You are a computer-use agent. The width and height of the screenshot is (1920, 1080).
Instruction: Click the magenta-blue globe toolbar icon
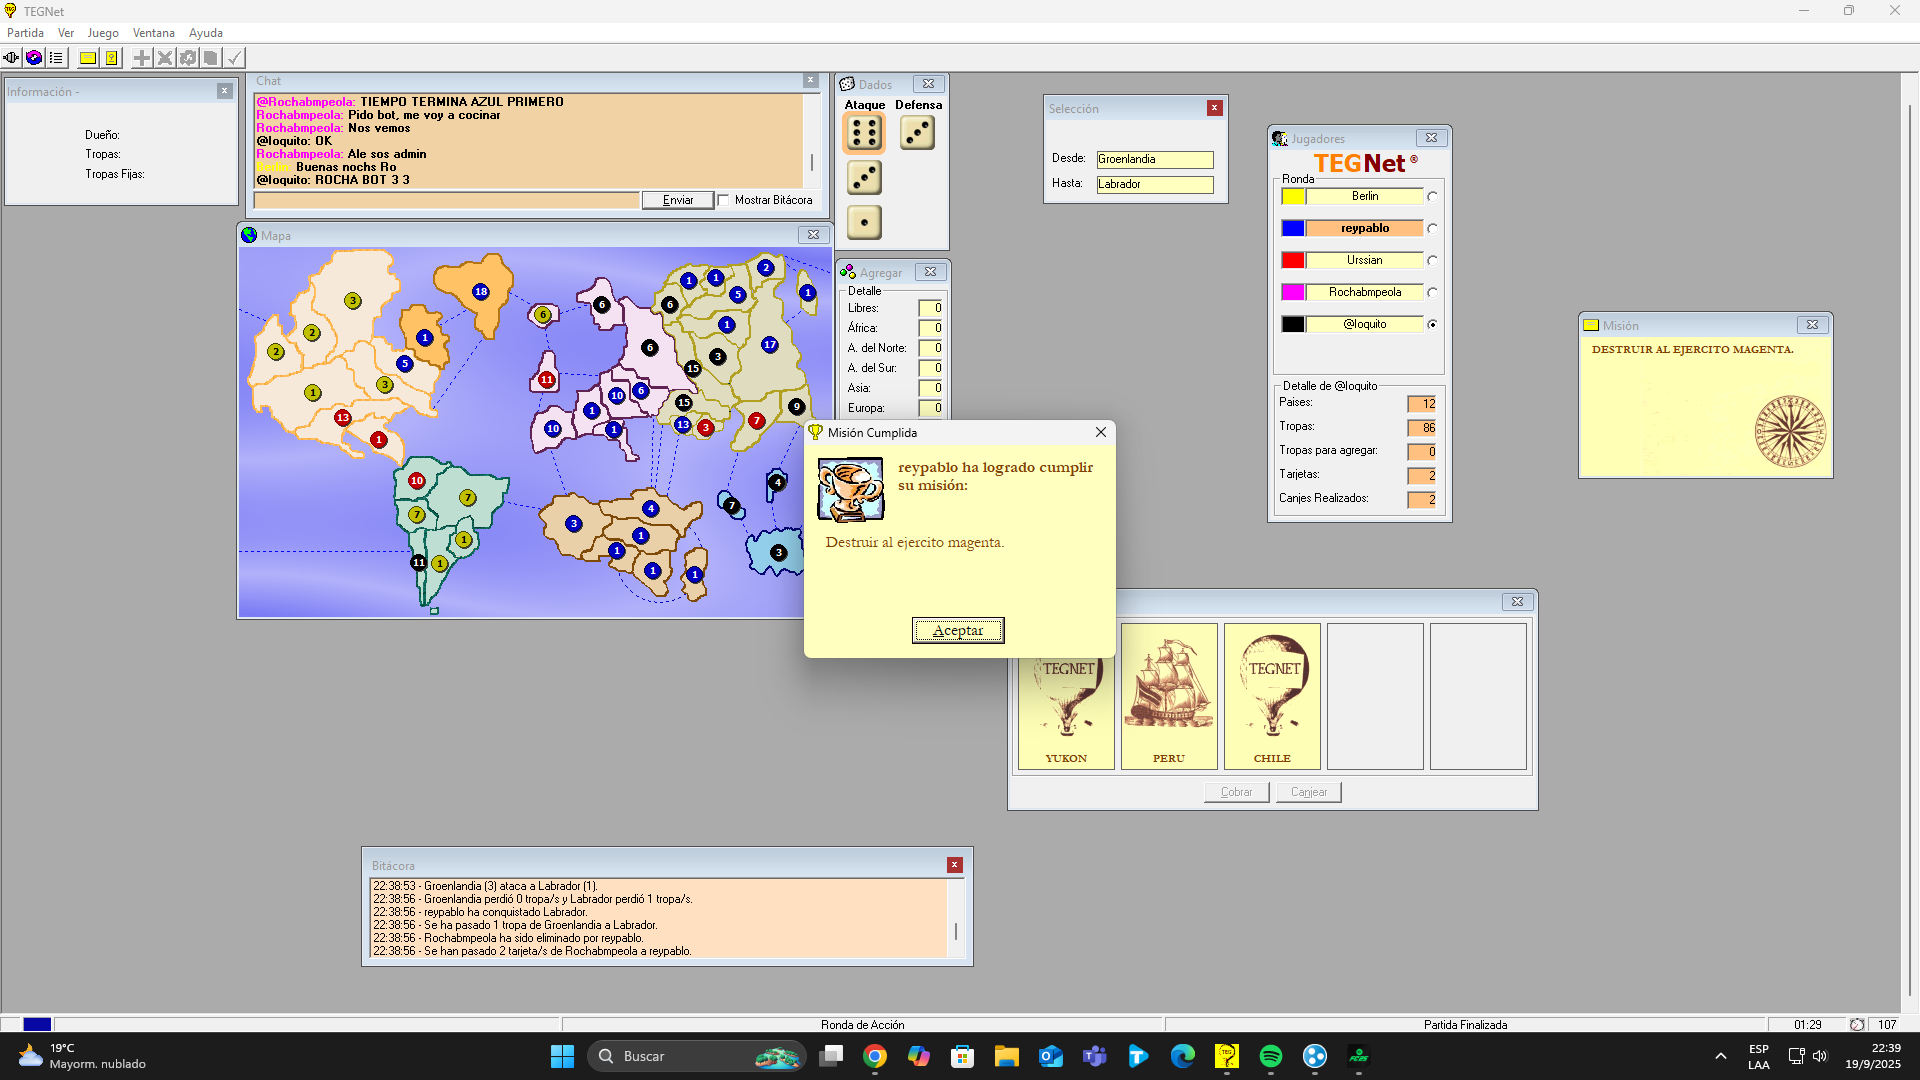pyautogui.click(x=34, y=58)
